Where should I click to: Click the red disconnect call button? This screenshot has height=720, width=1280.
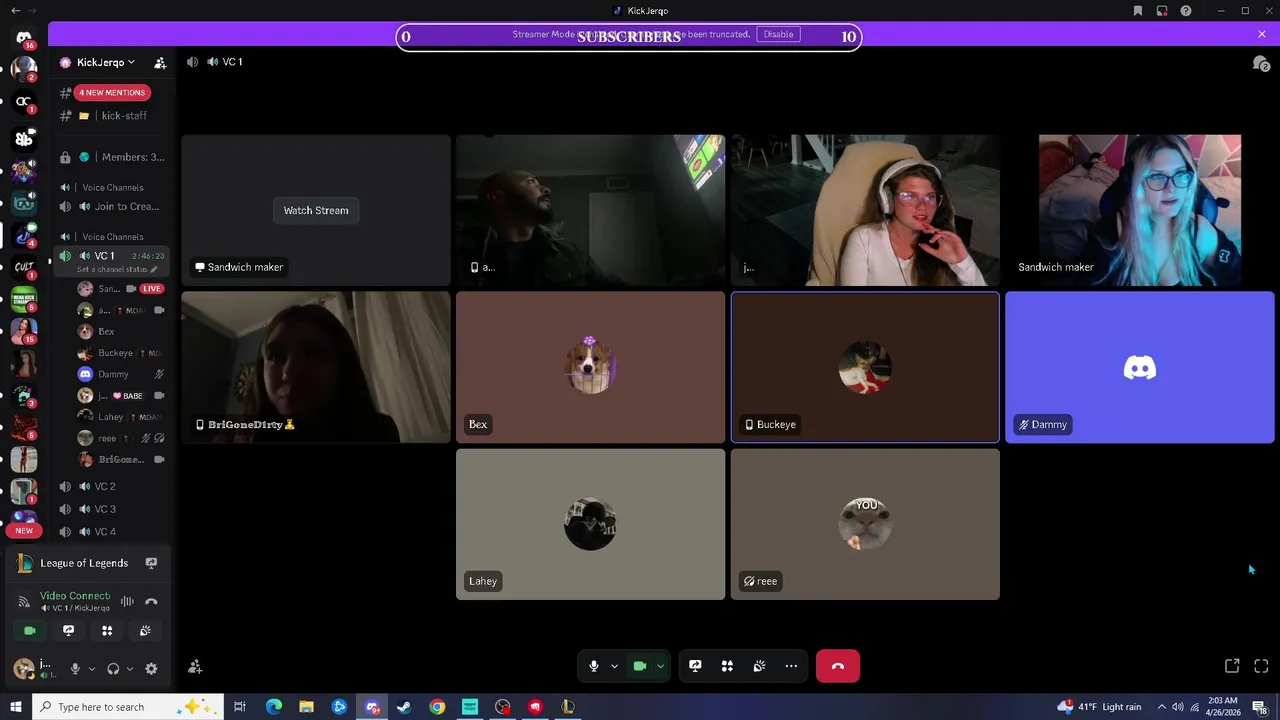tap(838, 666)
